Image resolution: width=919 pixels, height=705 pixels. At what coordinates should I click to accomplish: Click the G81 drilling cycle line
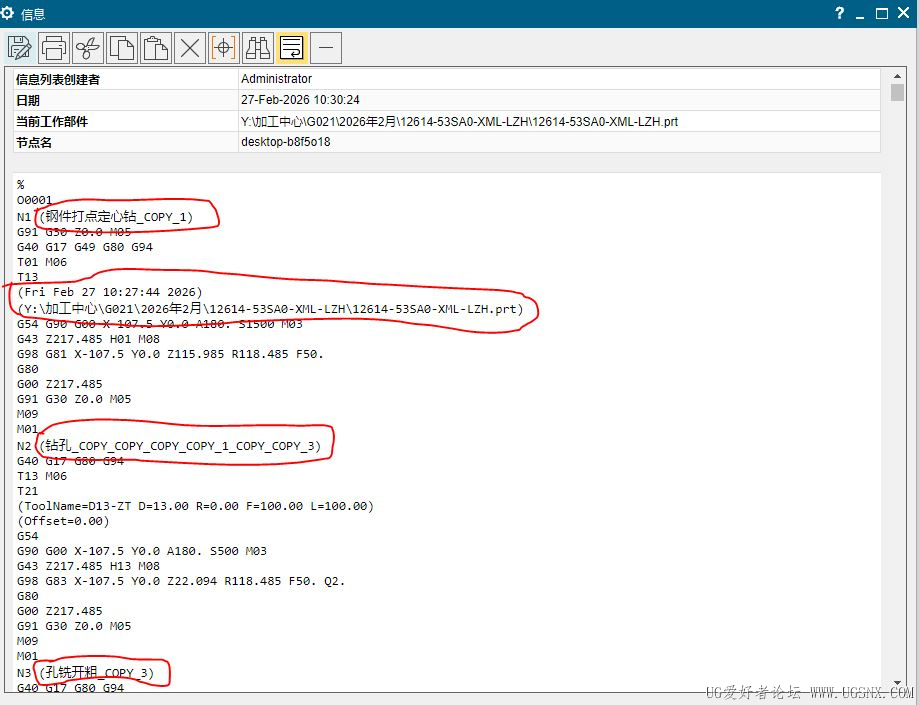pyautogui.click(x=171, y=354)
